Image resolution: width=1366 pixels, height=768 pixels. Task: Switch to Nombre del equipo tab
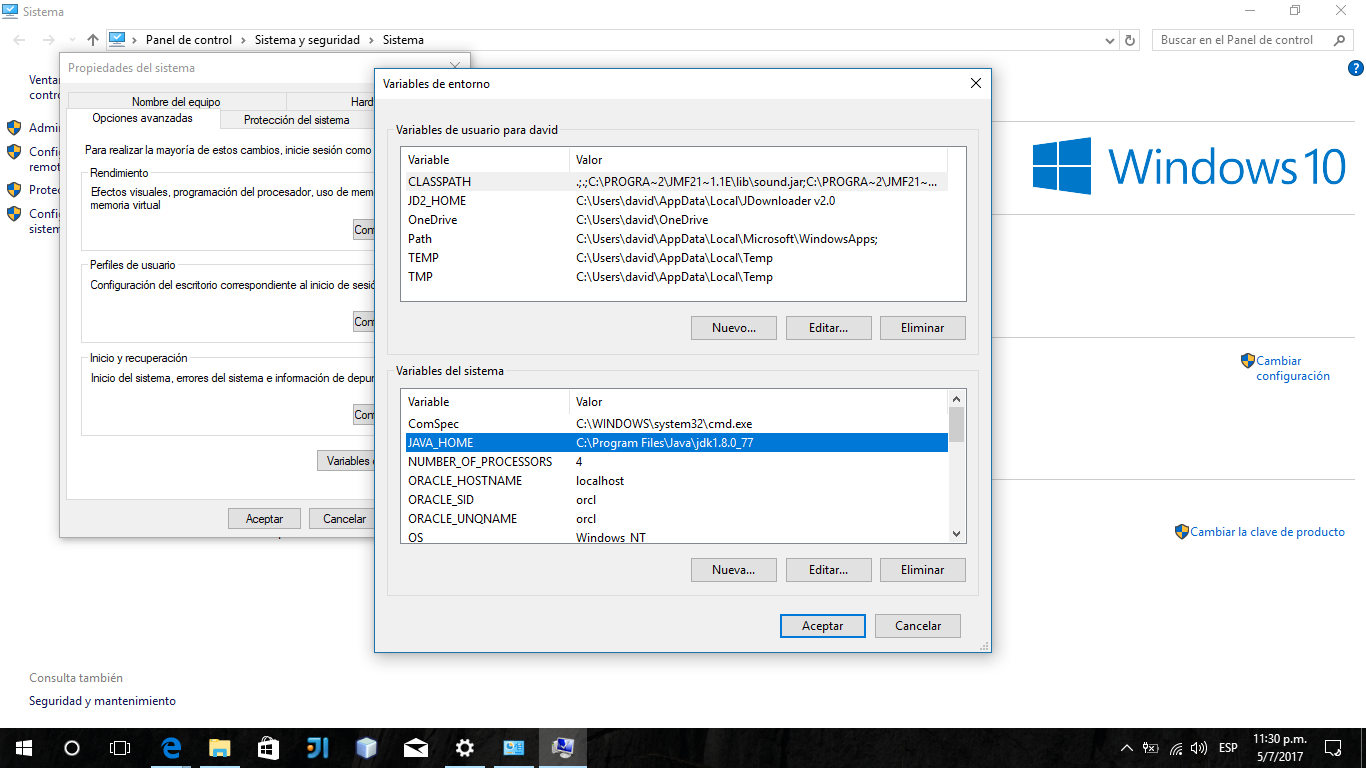tap(176, 101)
